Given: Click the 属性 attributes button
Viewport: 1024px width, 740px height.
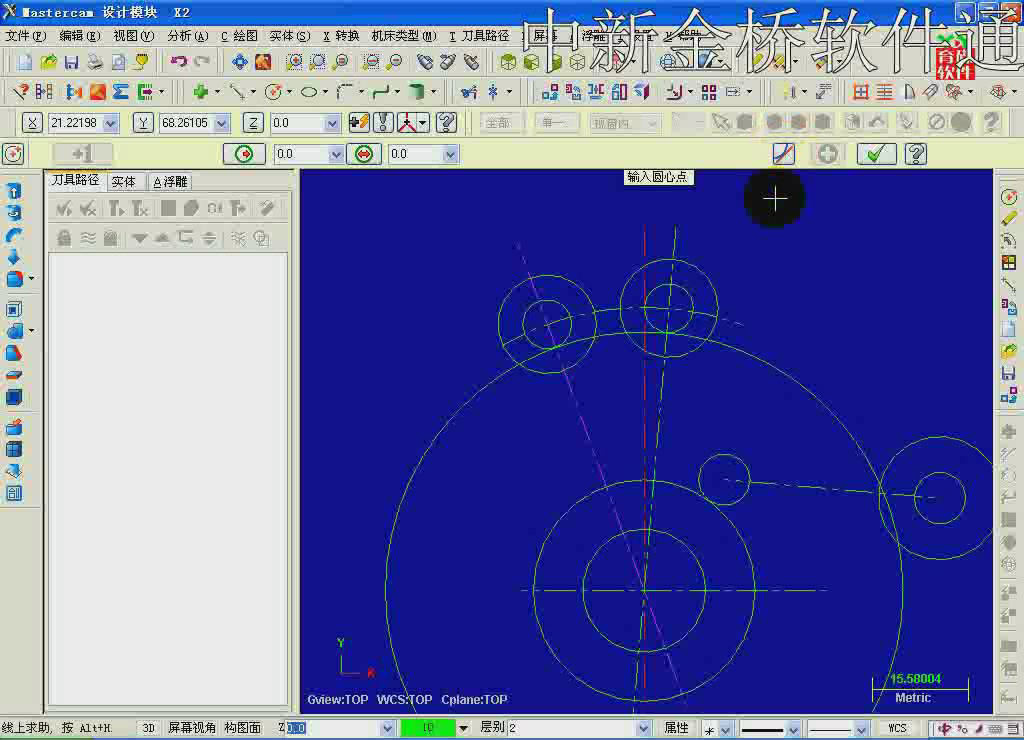Looking at the screenshot, I should pyautogui.click(x=676, y=728).
